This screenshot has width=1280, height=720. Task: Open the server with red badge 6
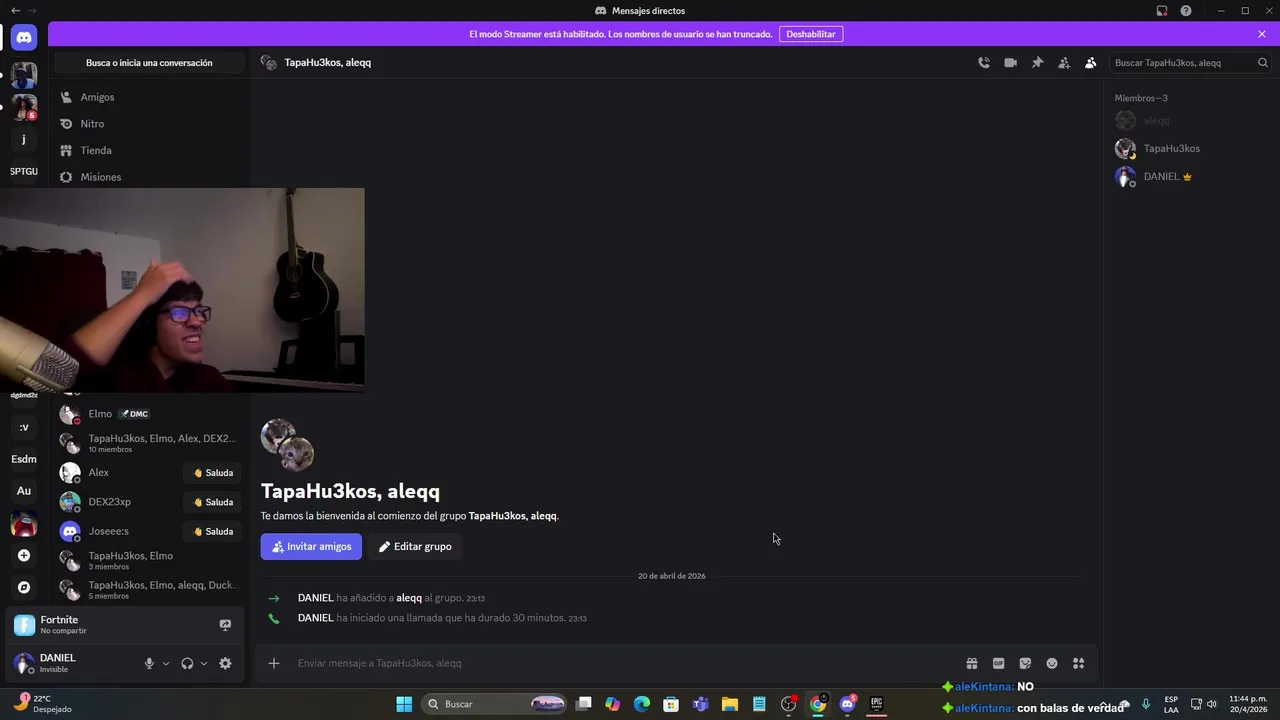coord(24,107)
